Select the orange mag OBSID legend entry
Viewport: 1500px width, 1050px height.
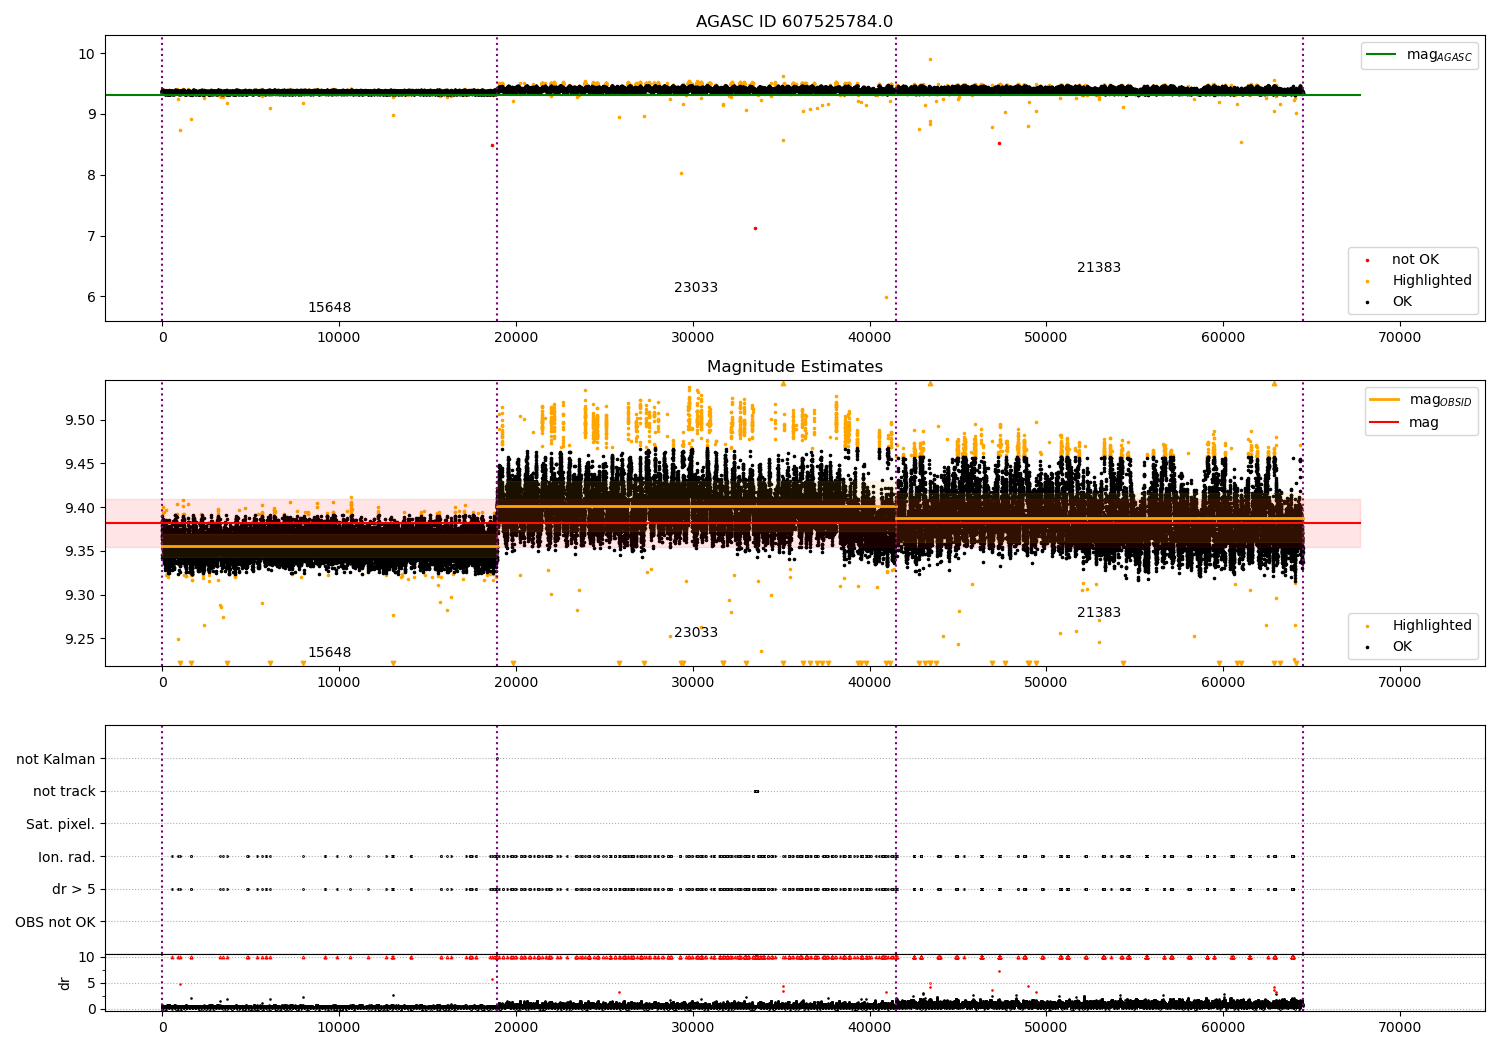[1421, 400]
